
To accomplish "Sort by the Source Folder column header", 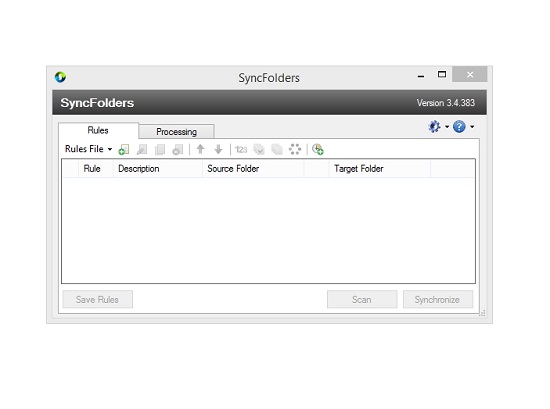I will click(x=253, y=169).
